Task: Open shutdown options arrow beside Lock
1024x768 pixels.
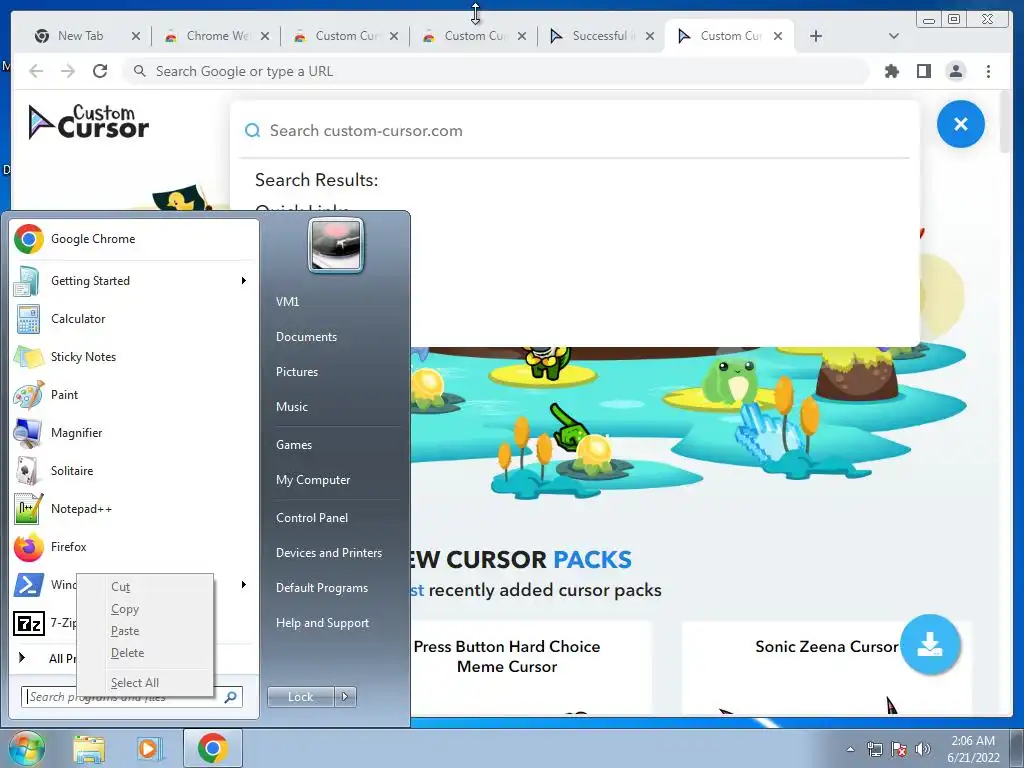Action: coord(345,697)
